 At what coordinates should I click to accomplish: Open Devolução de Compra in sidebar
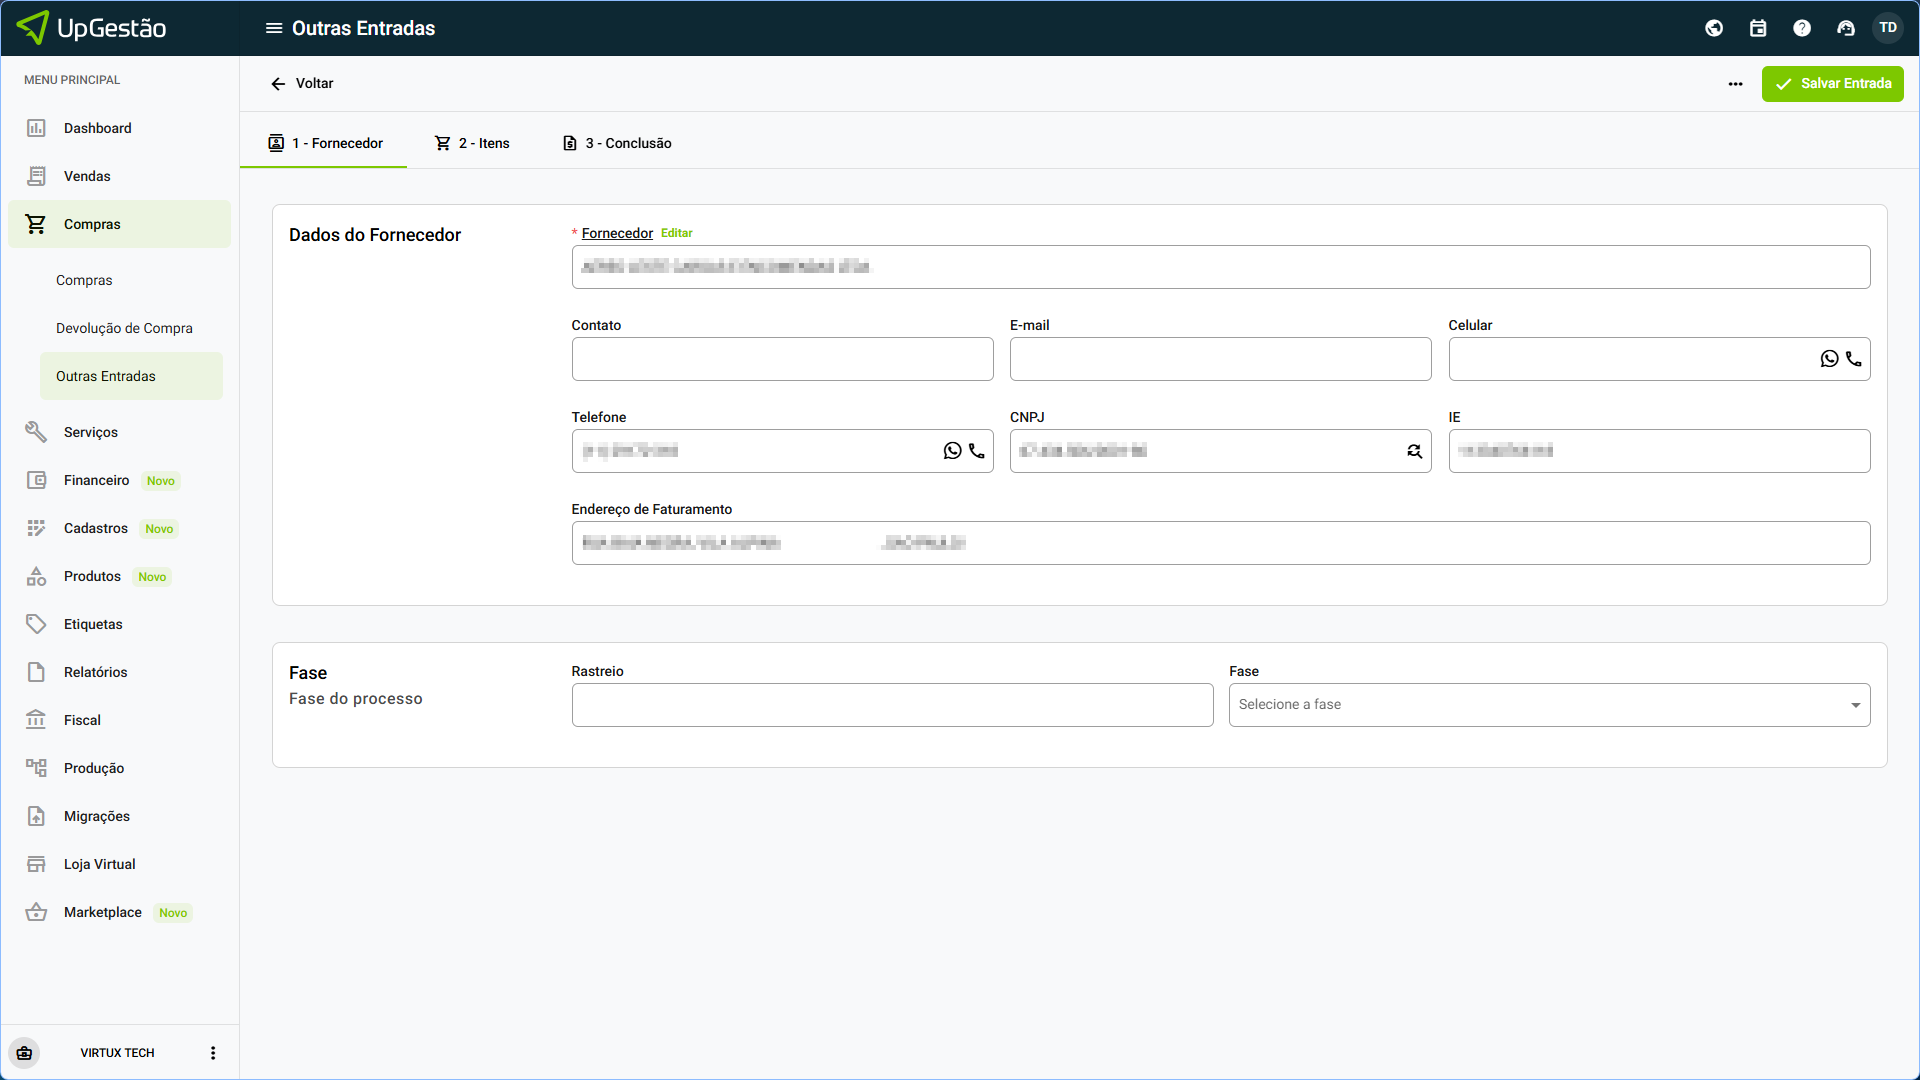click(x=124, y=328)
